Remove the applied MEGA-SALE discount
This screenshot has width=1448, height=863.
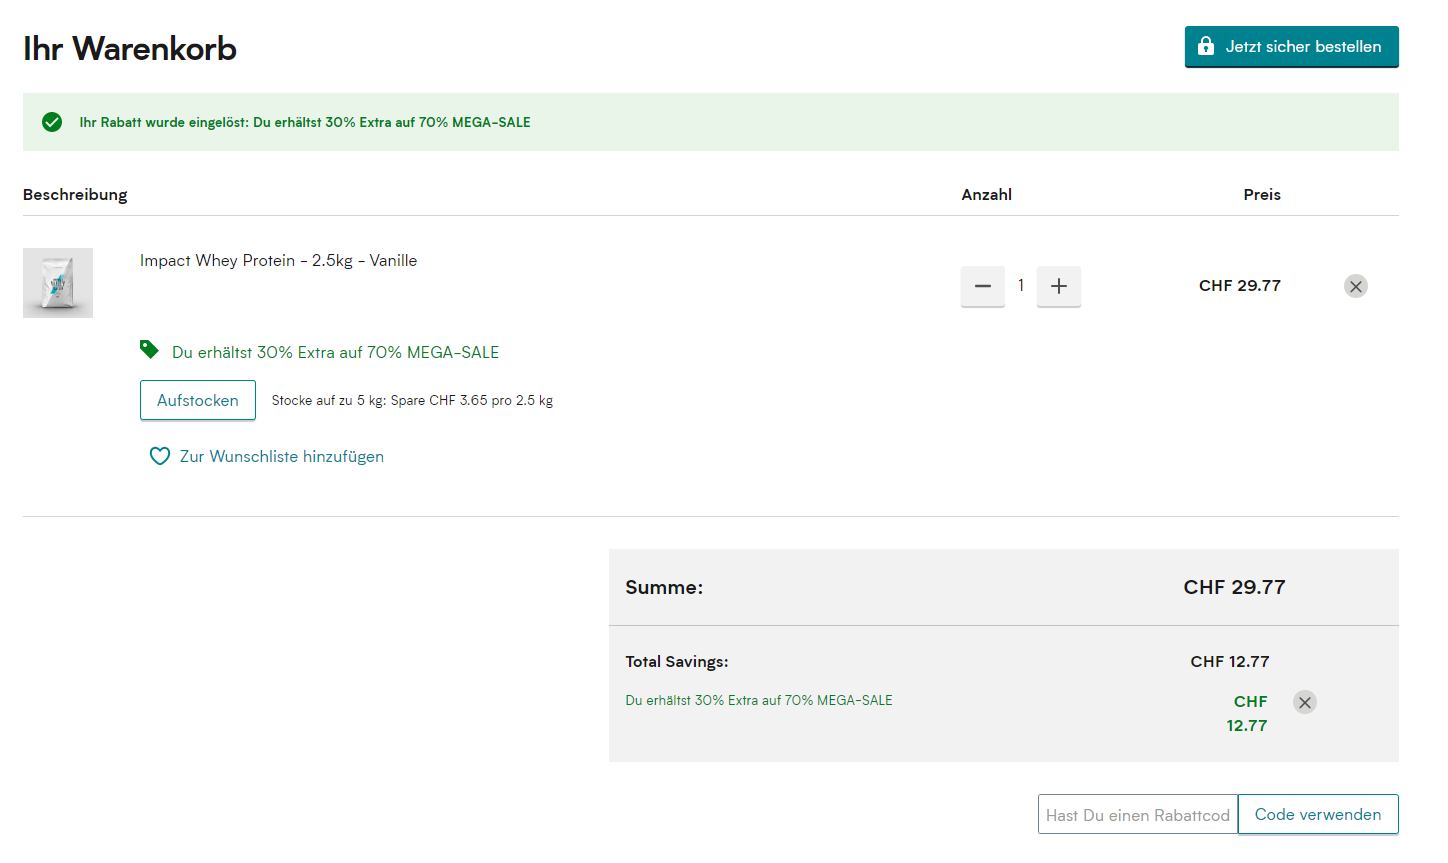pos(1304,702)
